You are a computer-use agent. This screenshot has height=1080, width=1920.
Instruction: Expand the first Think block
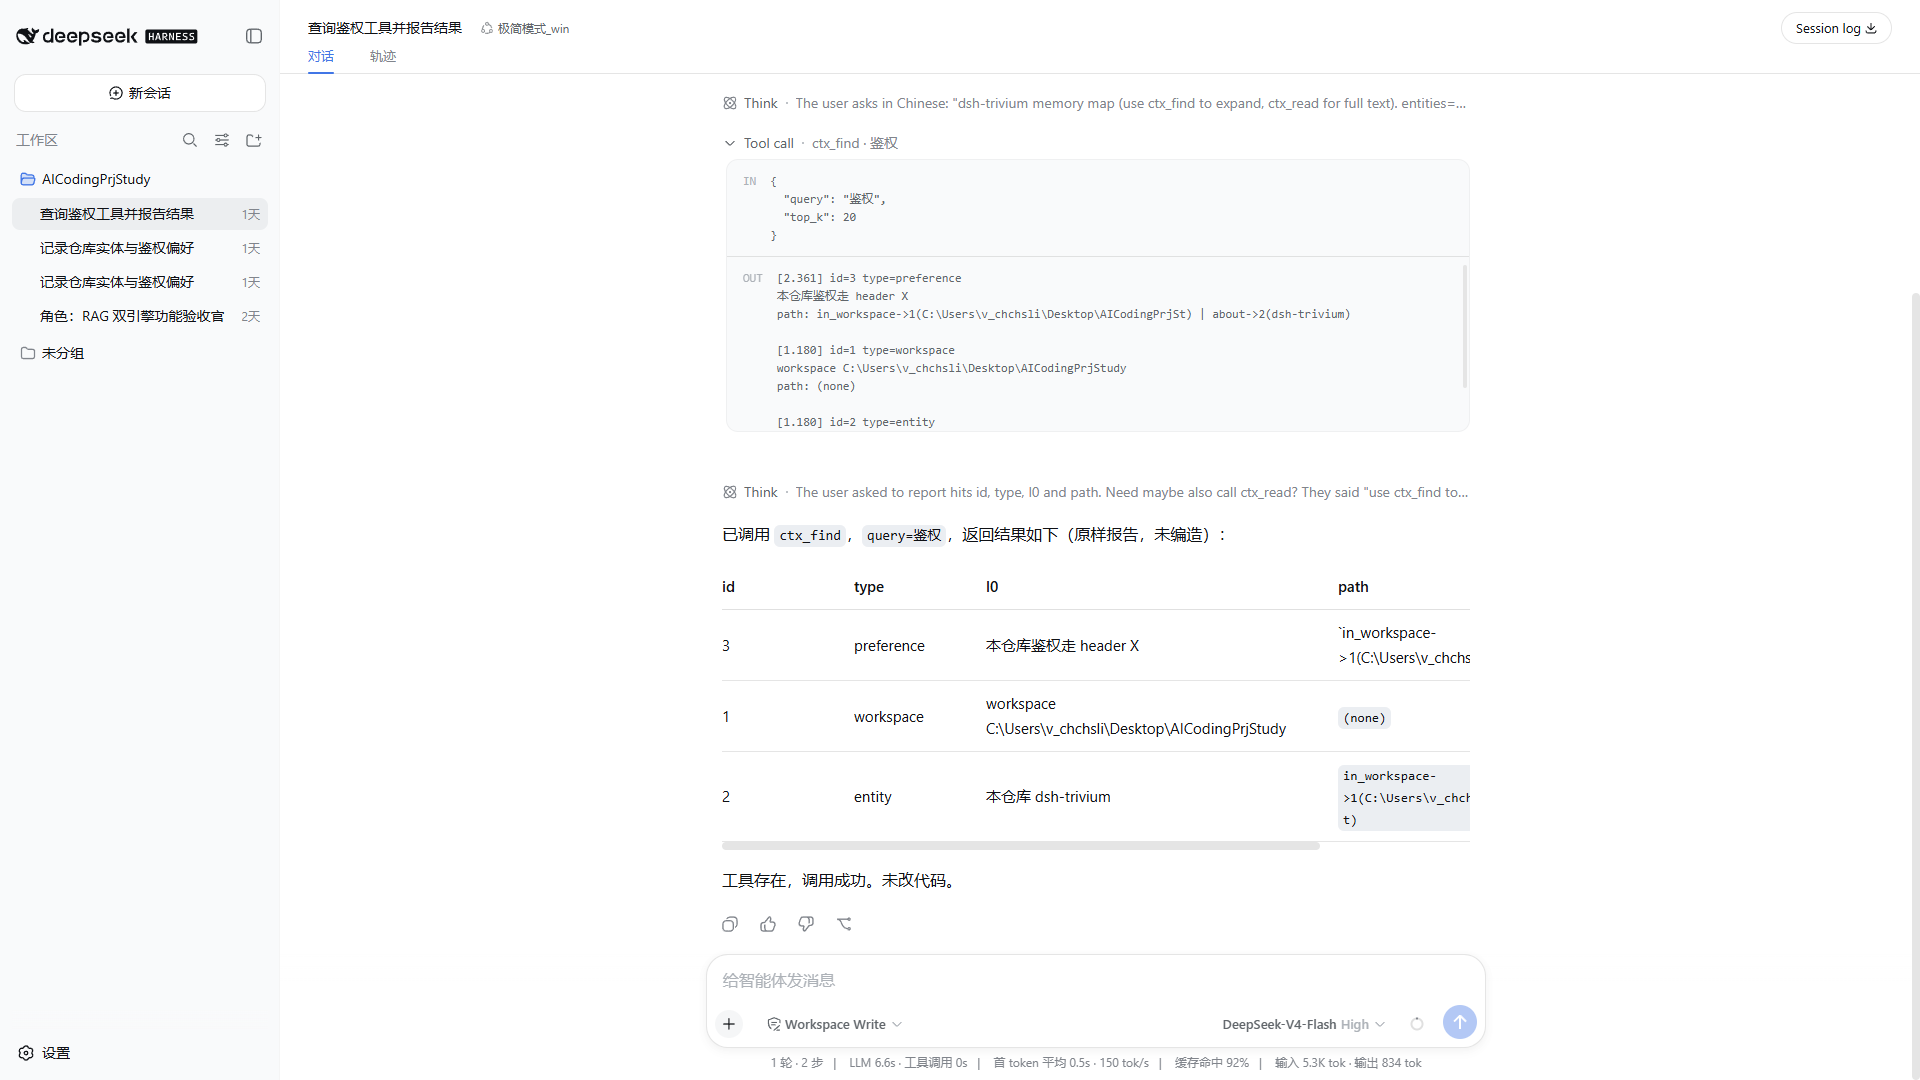1095,103
